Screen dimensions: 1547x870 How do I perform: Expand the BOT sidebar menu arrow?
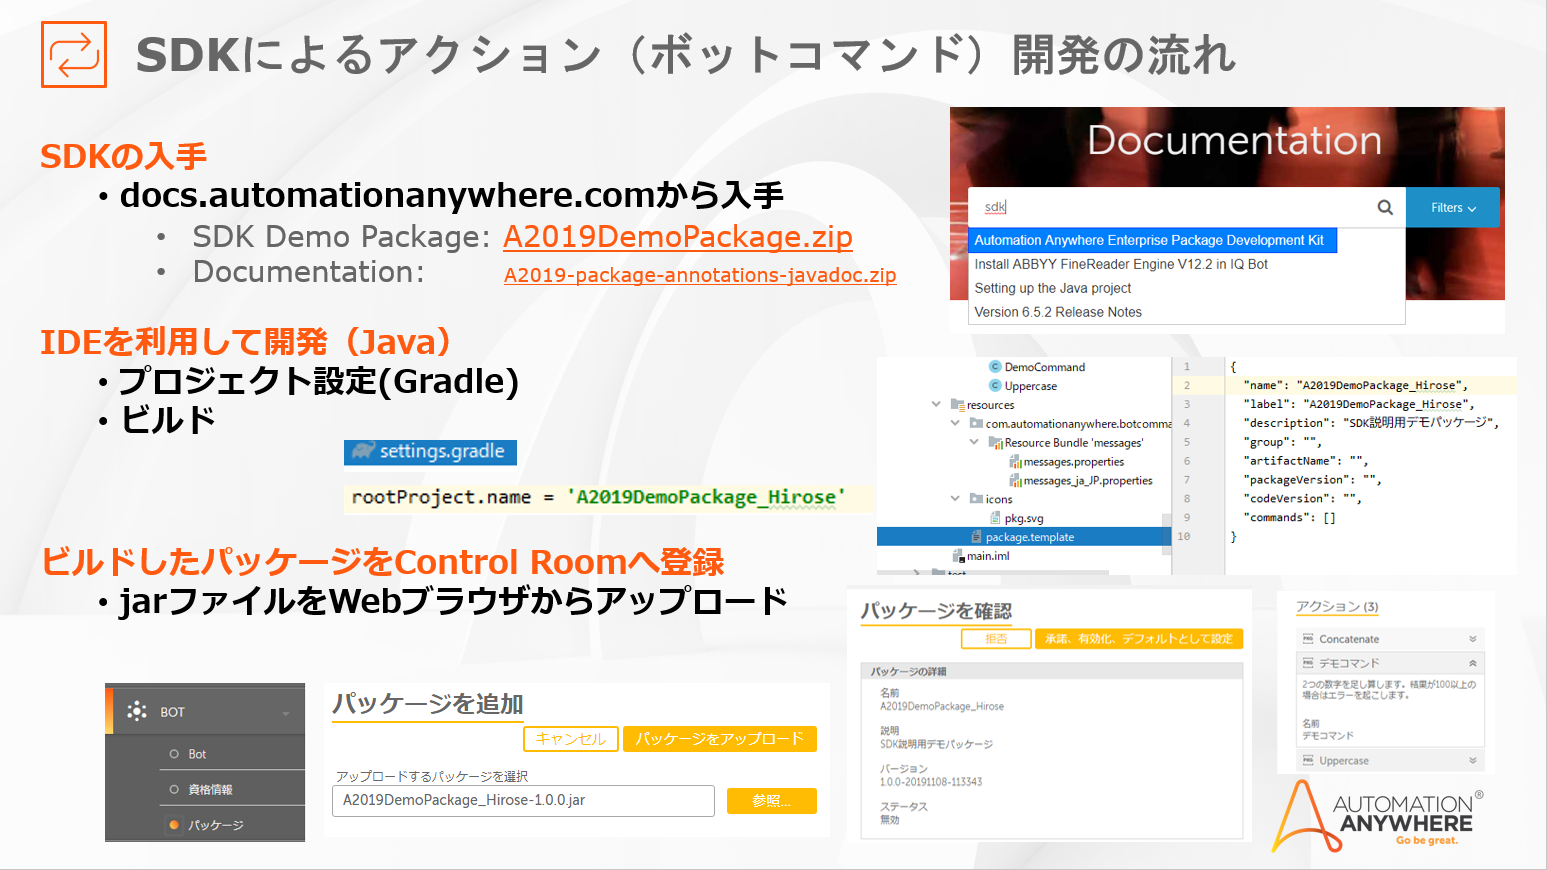click(x=286, y=713)
